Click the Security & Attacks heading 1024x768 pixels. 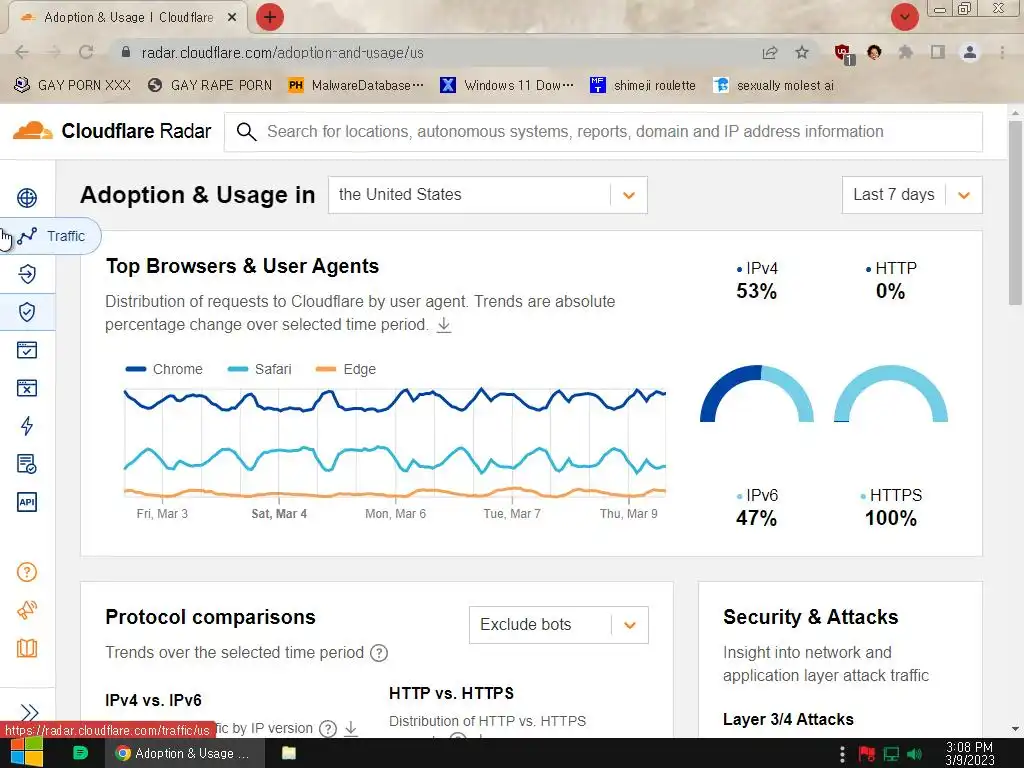point(810,617)
